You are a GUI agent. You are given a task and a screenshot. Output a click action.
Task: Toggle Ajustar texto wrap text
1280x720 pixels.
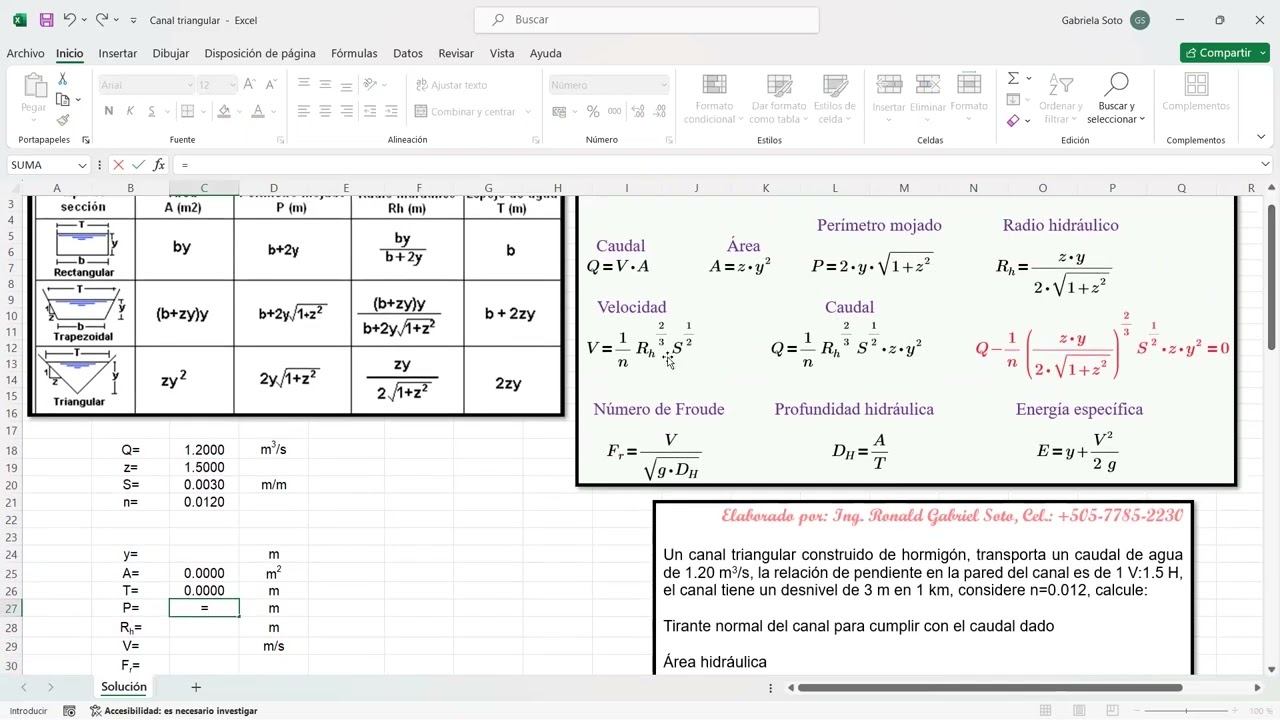(451, 85)
